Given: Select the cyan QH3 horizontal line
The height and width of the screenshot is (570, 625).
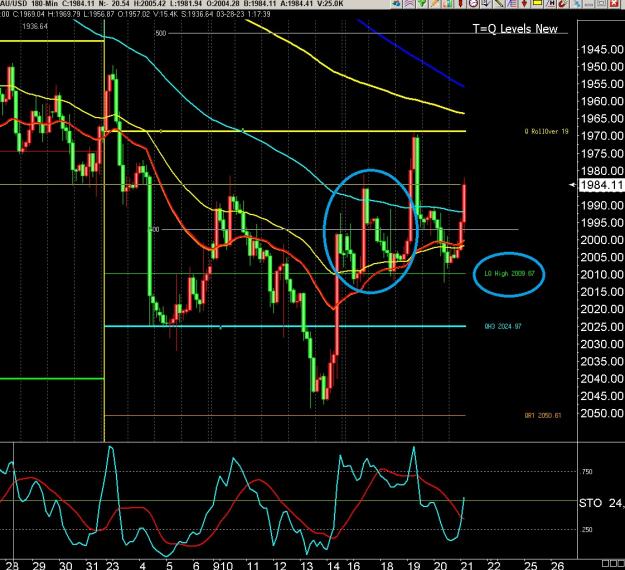Looking at the screenshot, I should 285,326.
